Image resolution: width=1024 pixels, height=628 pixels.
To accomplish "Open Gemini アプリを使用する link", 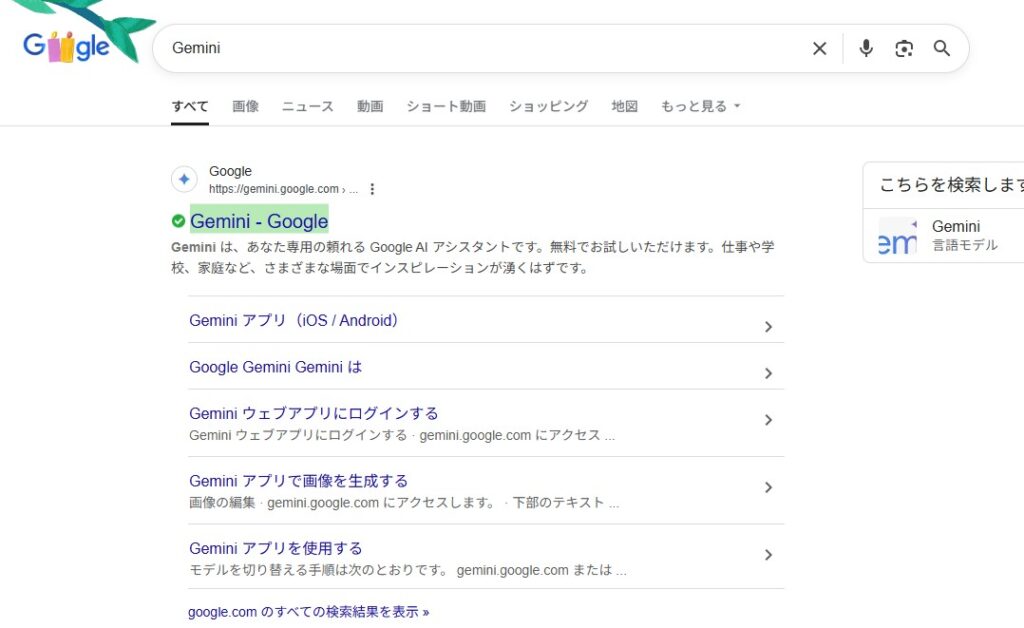I will pyautogui.click(x=276, y=548).
